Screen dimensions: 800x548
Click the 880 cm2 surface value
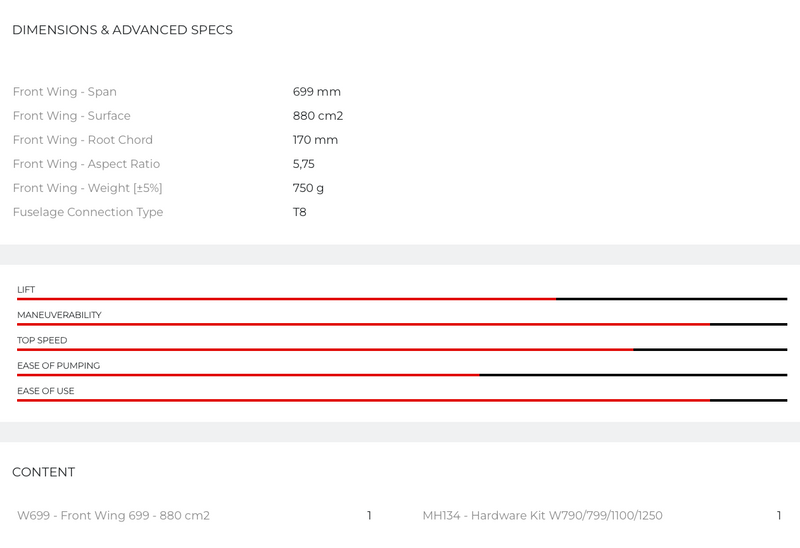pyautogui.click(x=318, y=116)
